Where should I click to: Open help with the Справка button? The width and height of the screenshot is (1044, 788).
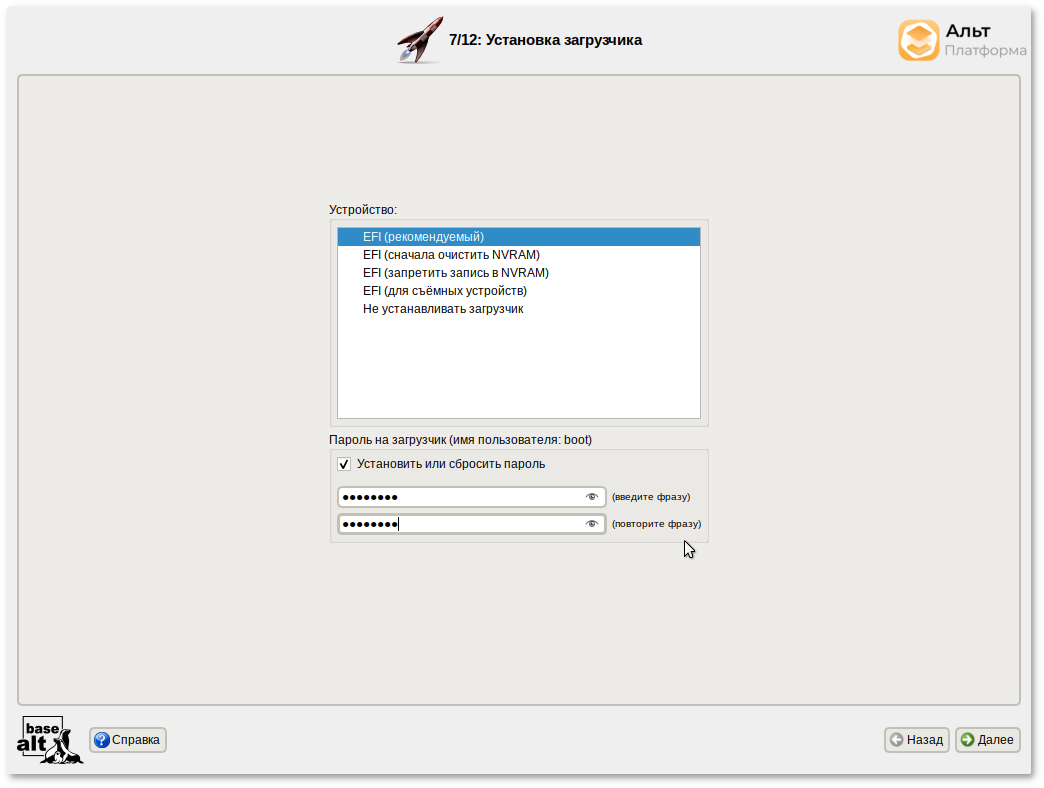[x=128, y=740]
